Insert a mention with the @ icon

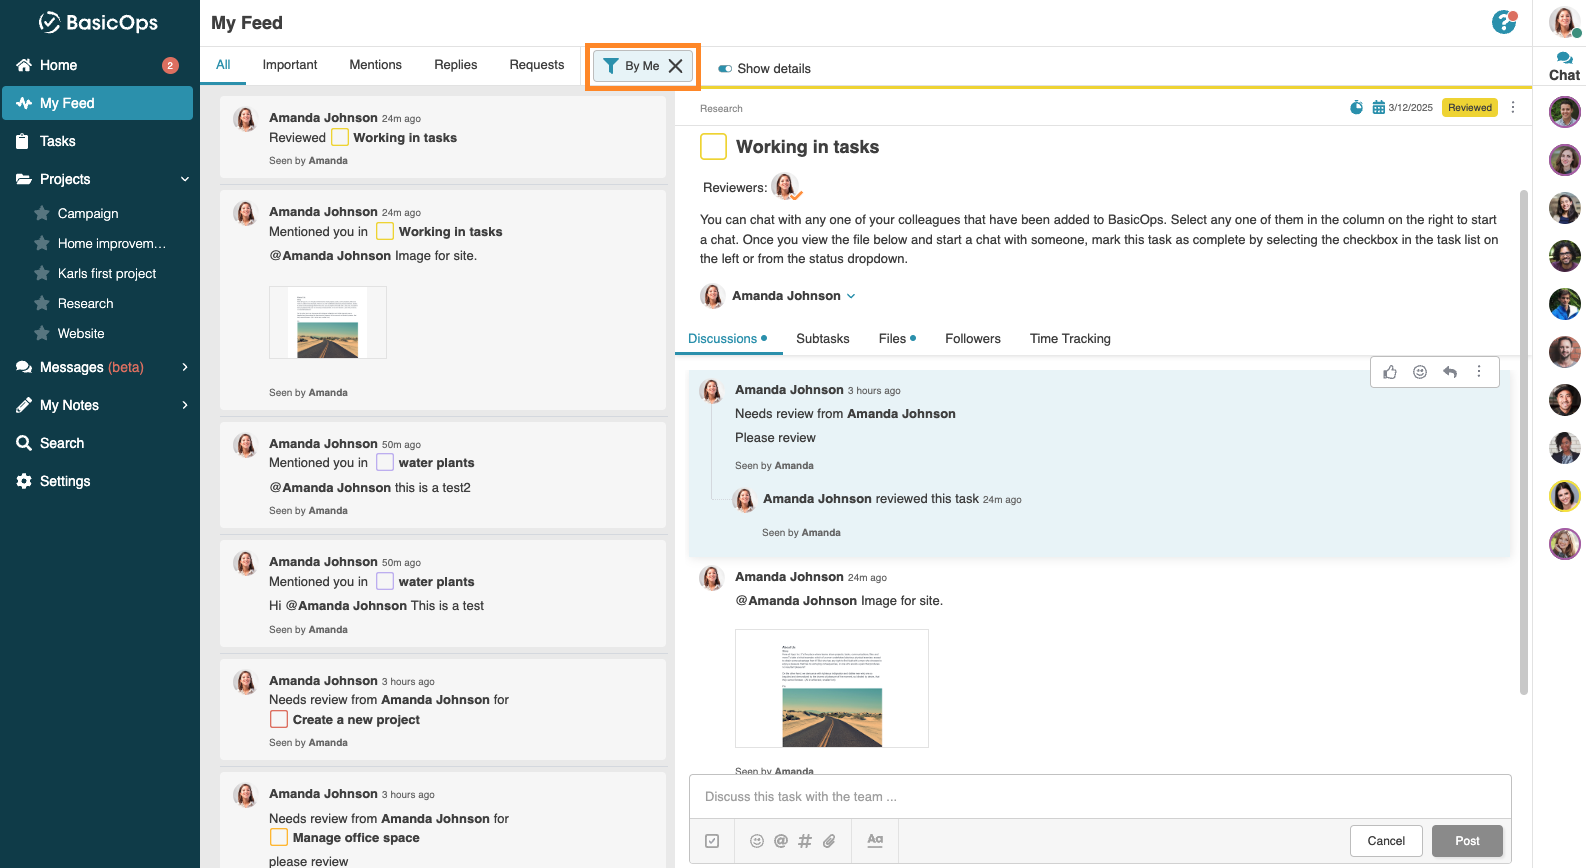[x=781, y=841]
